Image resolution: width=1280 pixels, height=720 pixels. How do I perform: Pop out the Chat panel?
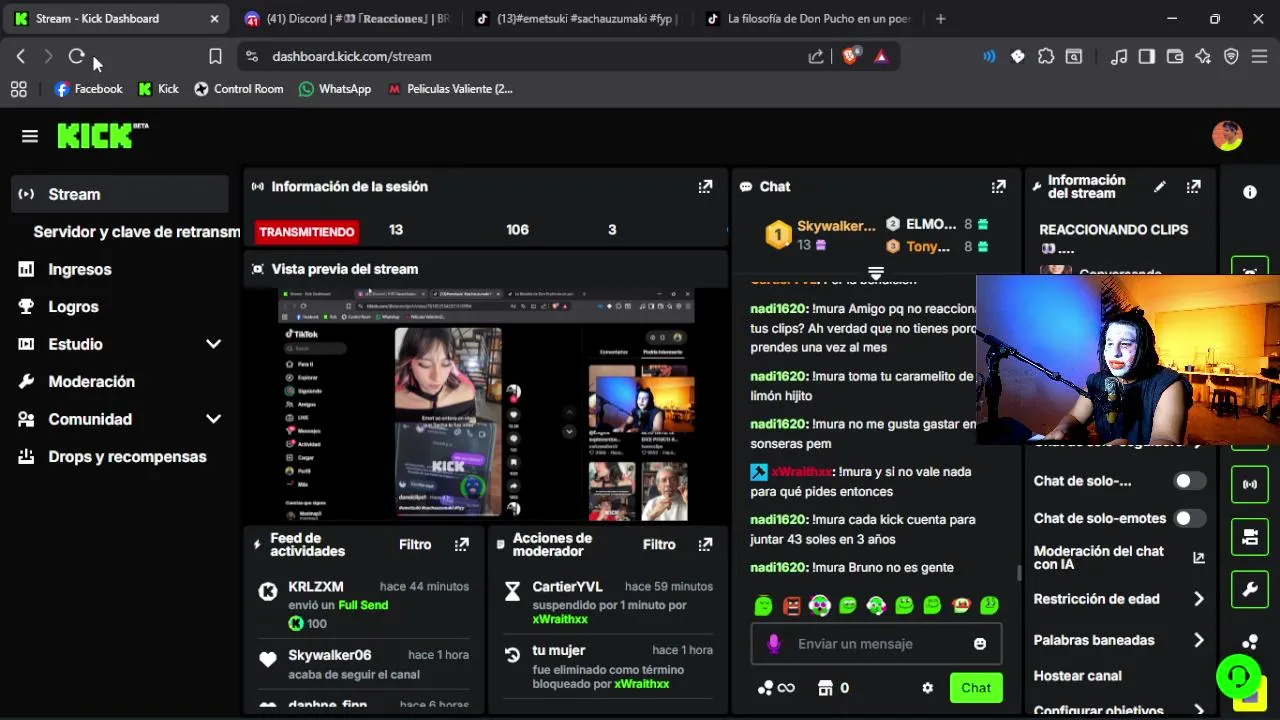point(998,187)
